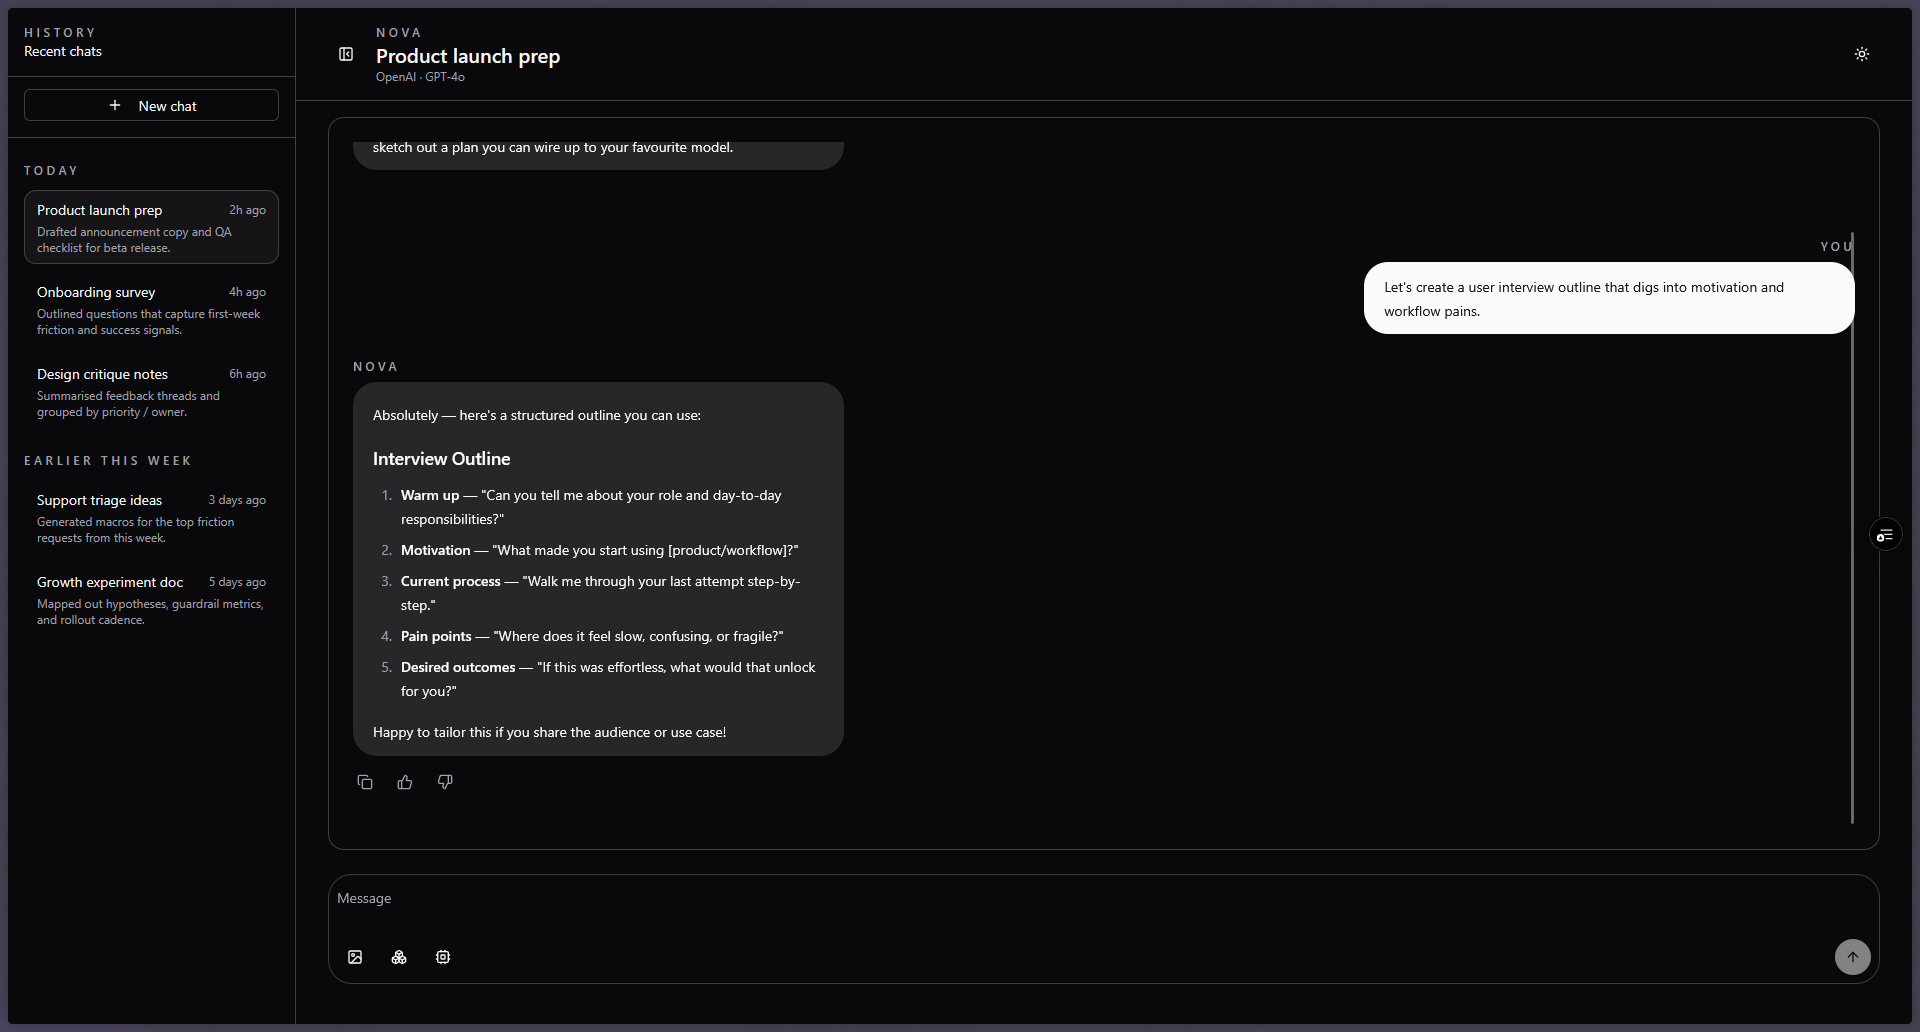The image size is (1920, 1032).
Task: Click the OpenAI GPT-4o model label
Action: pos(420,77)
